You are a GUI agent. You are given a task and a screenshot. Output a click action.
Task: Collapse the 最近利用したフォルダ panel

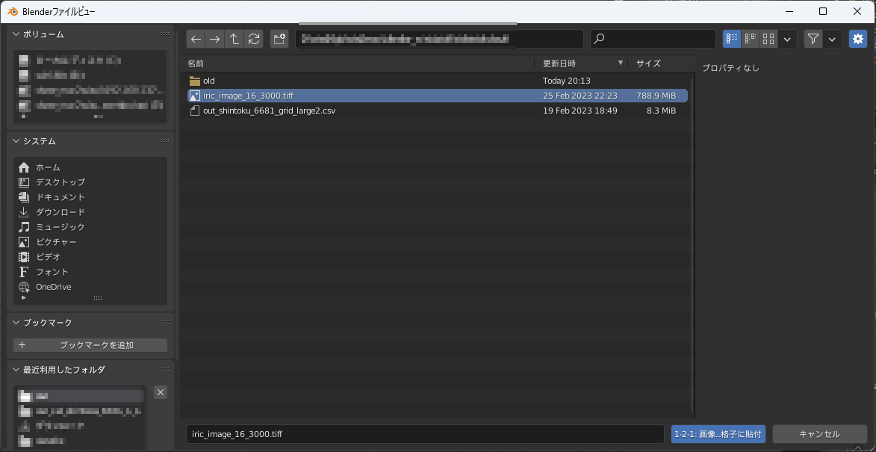coord(16,370)
